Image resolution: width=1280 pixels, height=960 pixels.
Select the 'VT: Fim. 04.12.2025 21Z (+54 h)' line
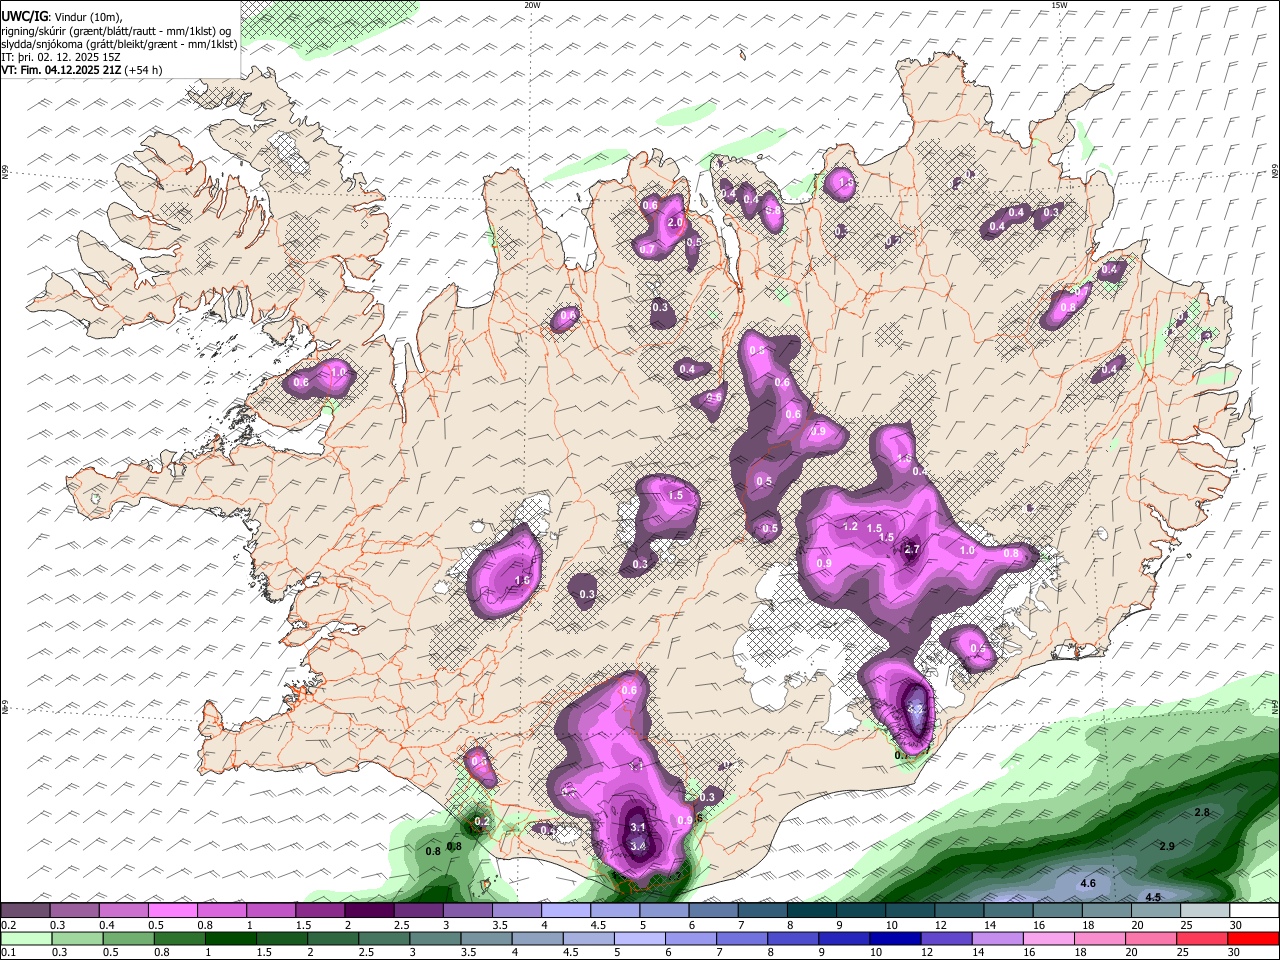(x=82, y=70)
